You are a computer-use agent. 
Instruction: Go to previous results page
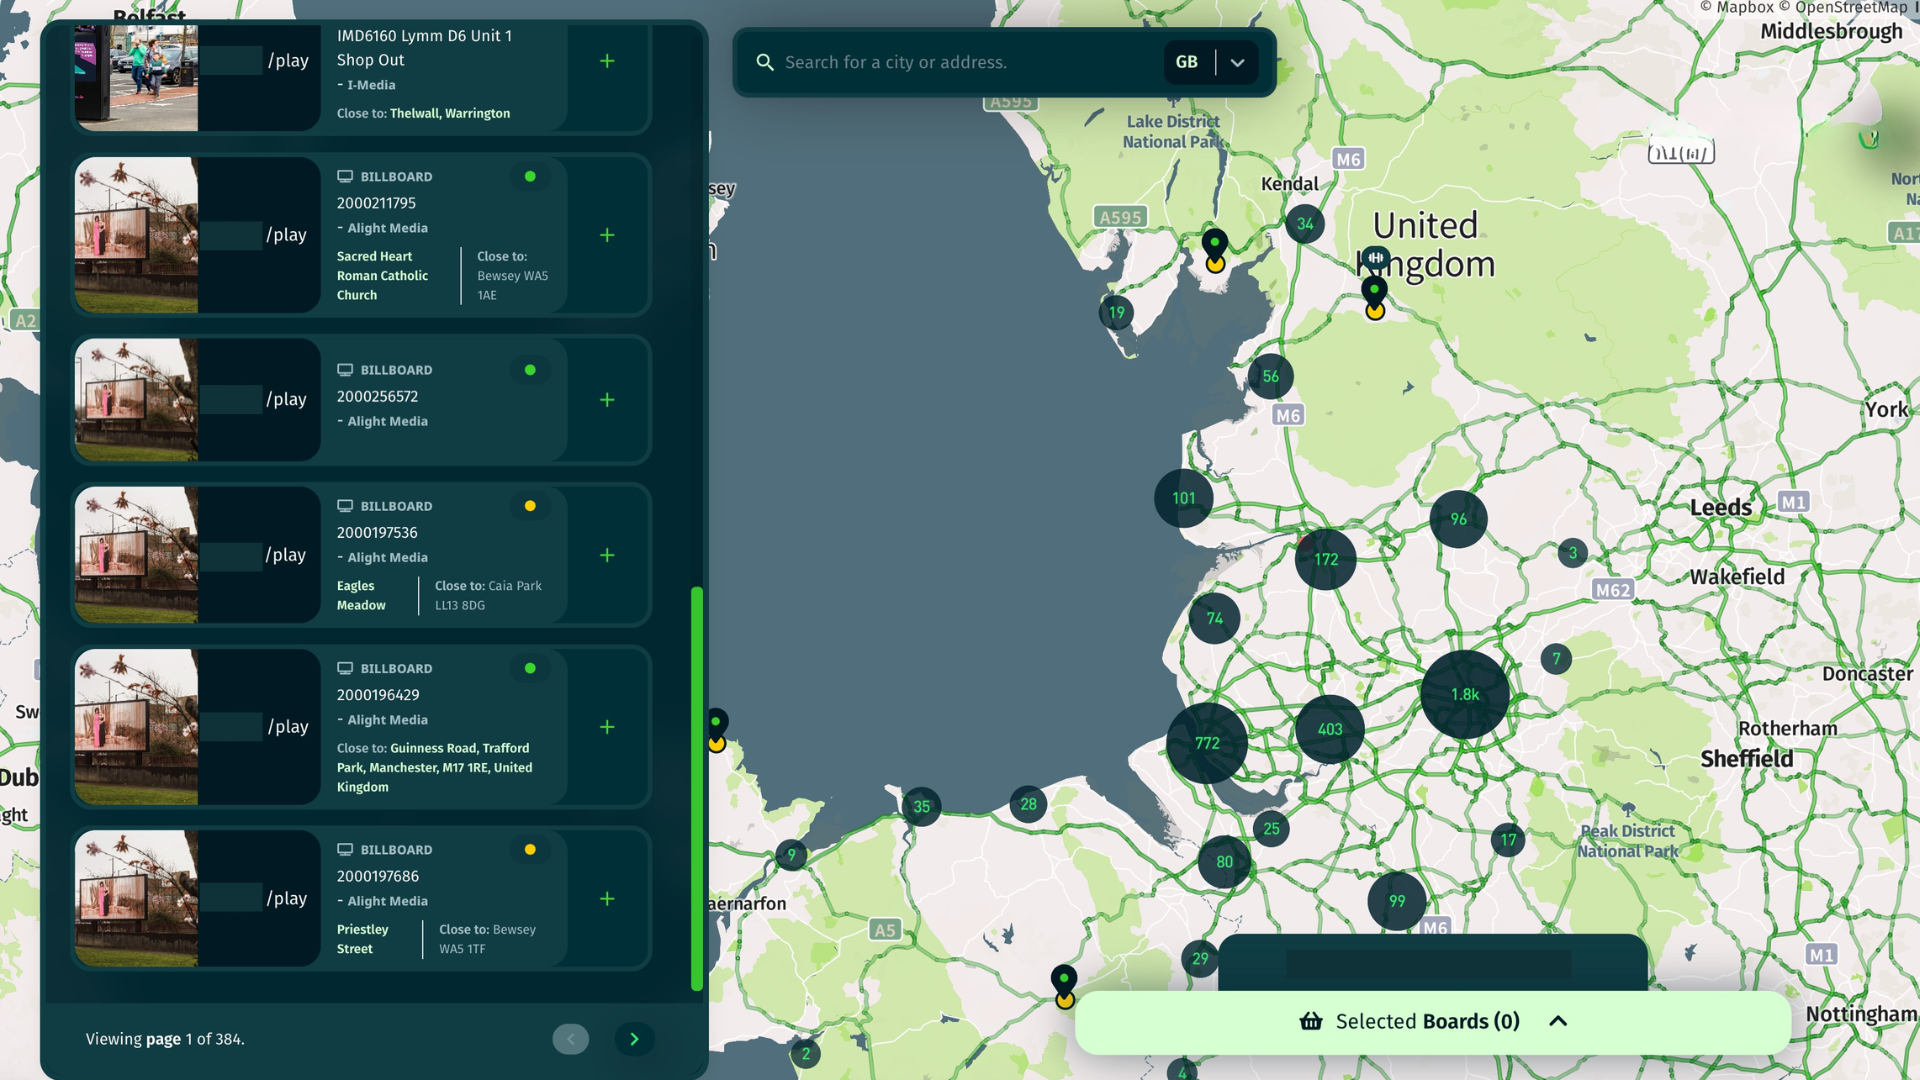pos(571,1039)
